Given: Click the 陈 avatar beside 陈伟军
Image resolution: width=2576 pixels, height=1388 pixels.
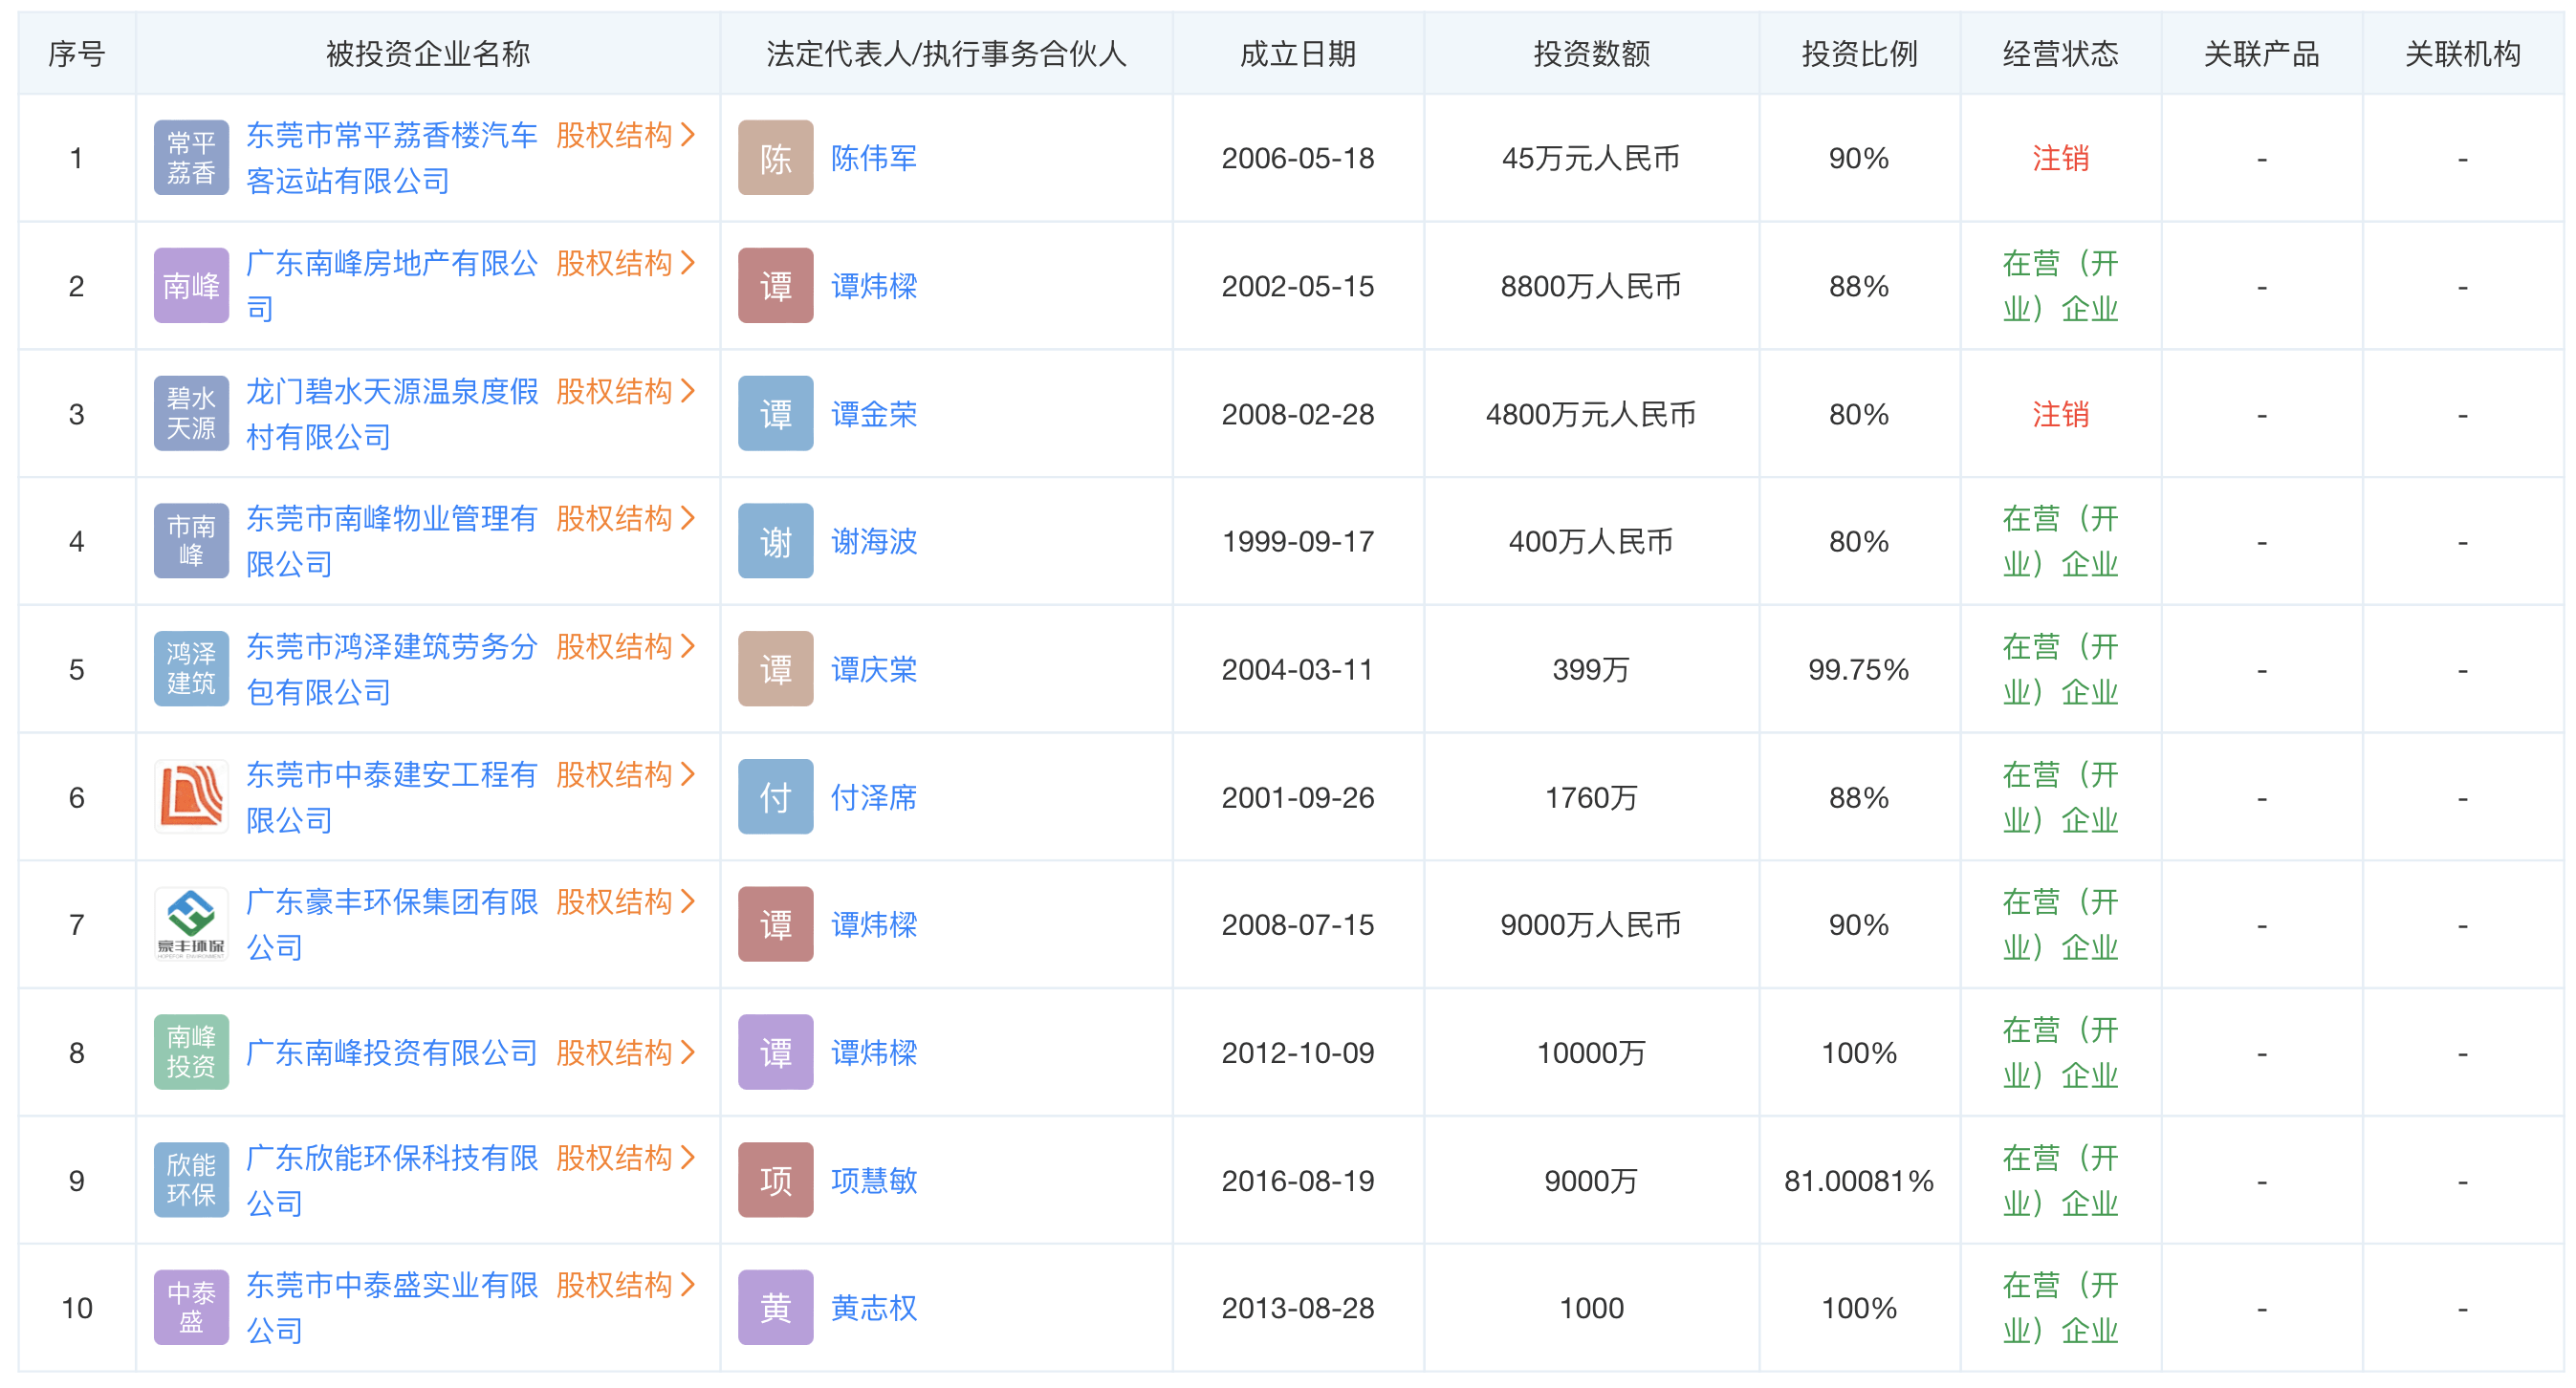Looking at the screenshot, I should (x=776, y=158).
